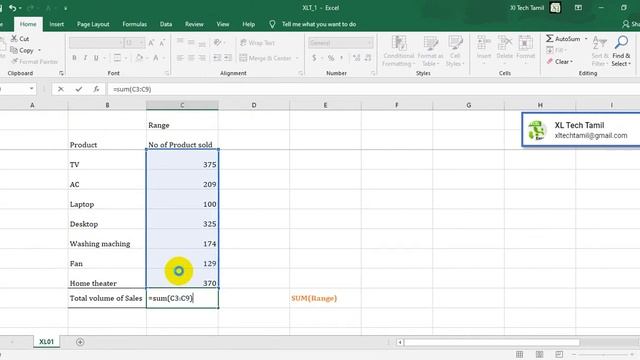The width and height of the screenshot is (640, 360).
Task: Open the Font dialog launcher
Action: 167,73
